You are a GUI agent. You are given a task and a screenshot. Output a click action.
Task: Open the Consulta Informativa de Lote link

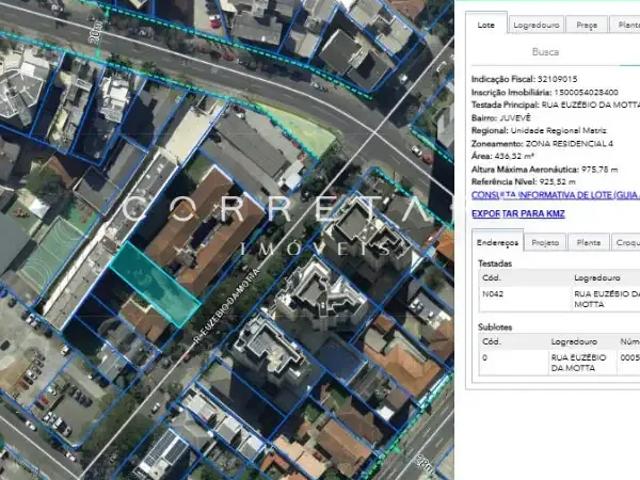[556, 195]
